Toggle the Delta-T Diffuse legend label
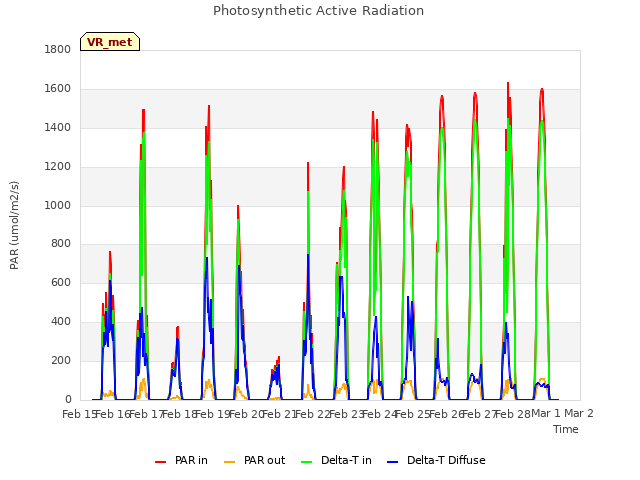 point(446,460)
